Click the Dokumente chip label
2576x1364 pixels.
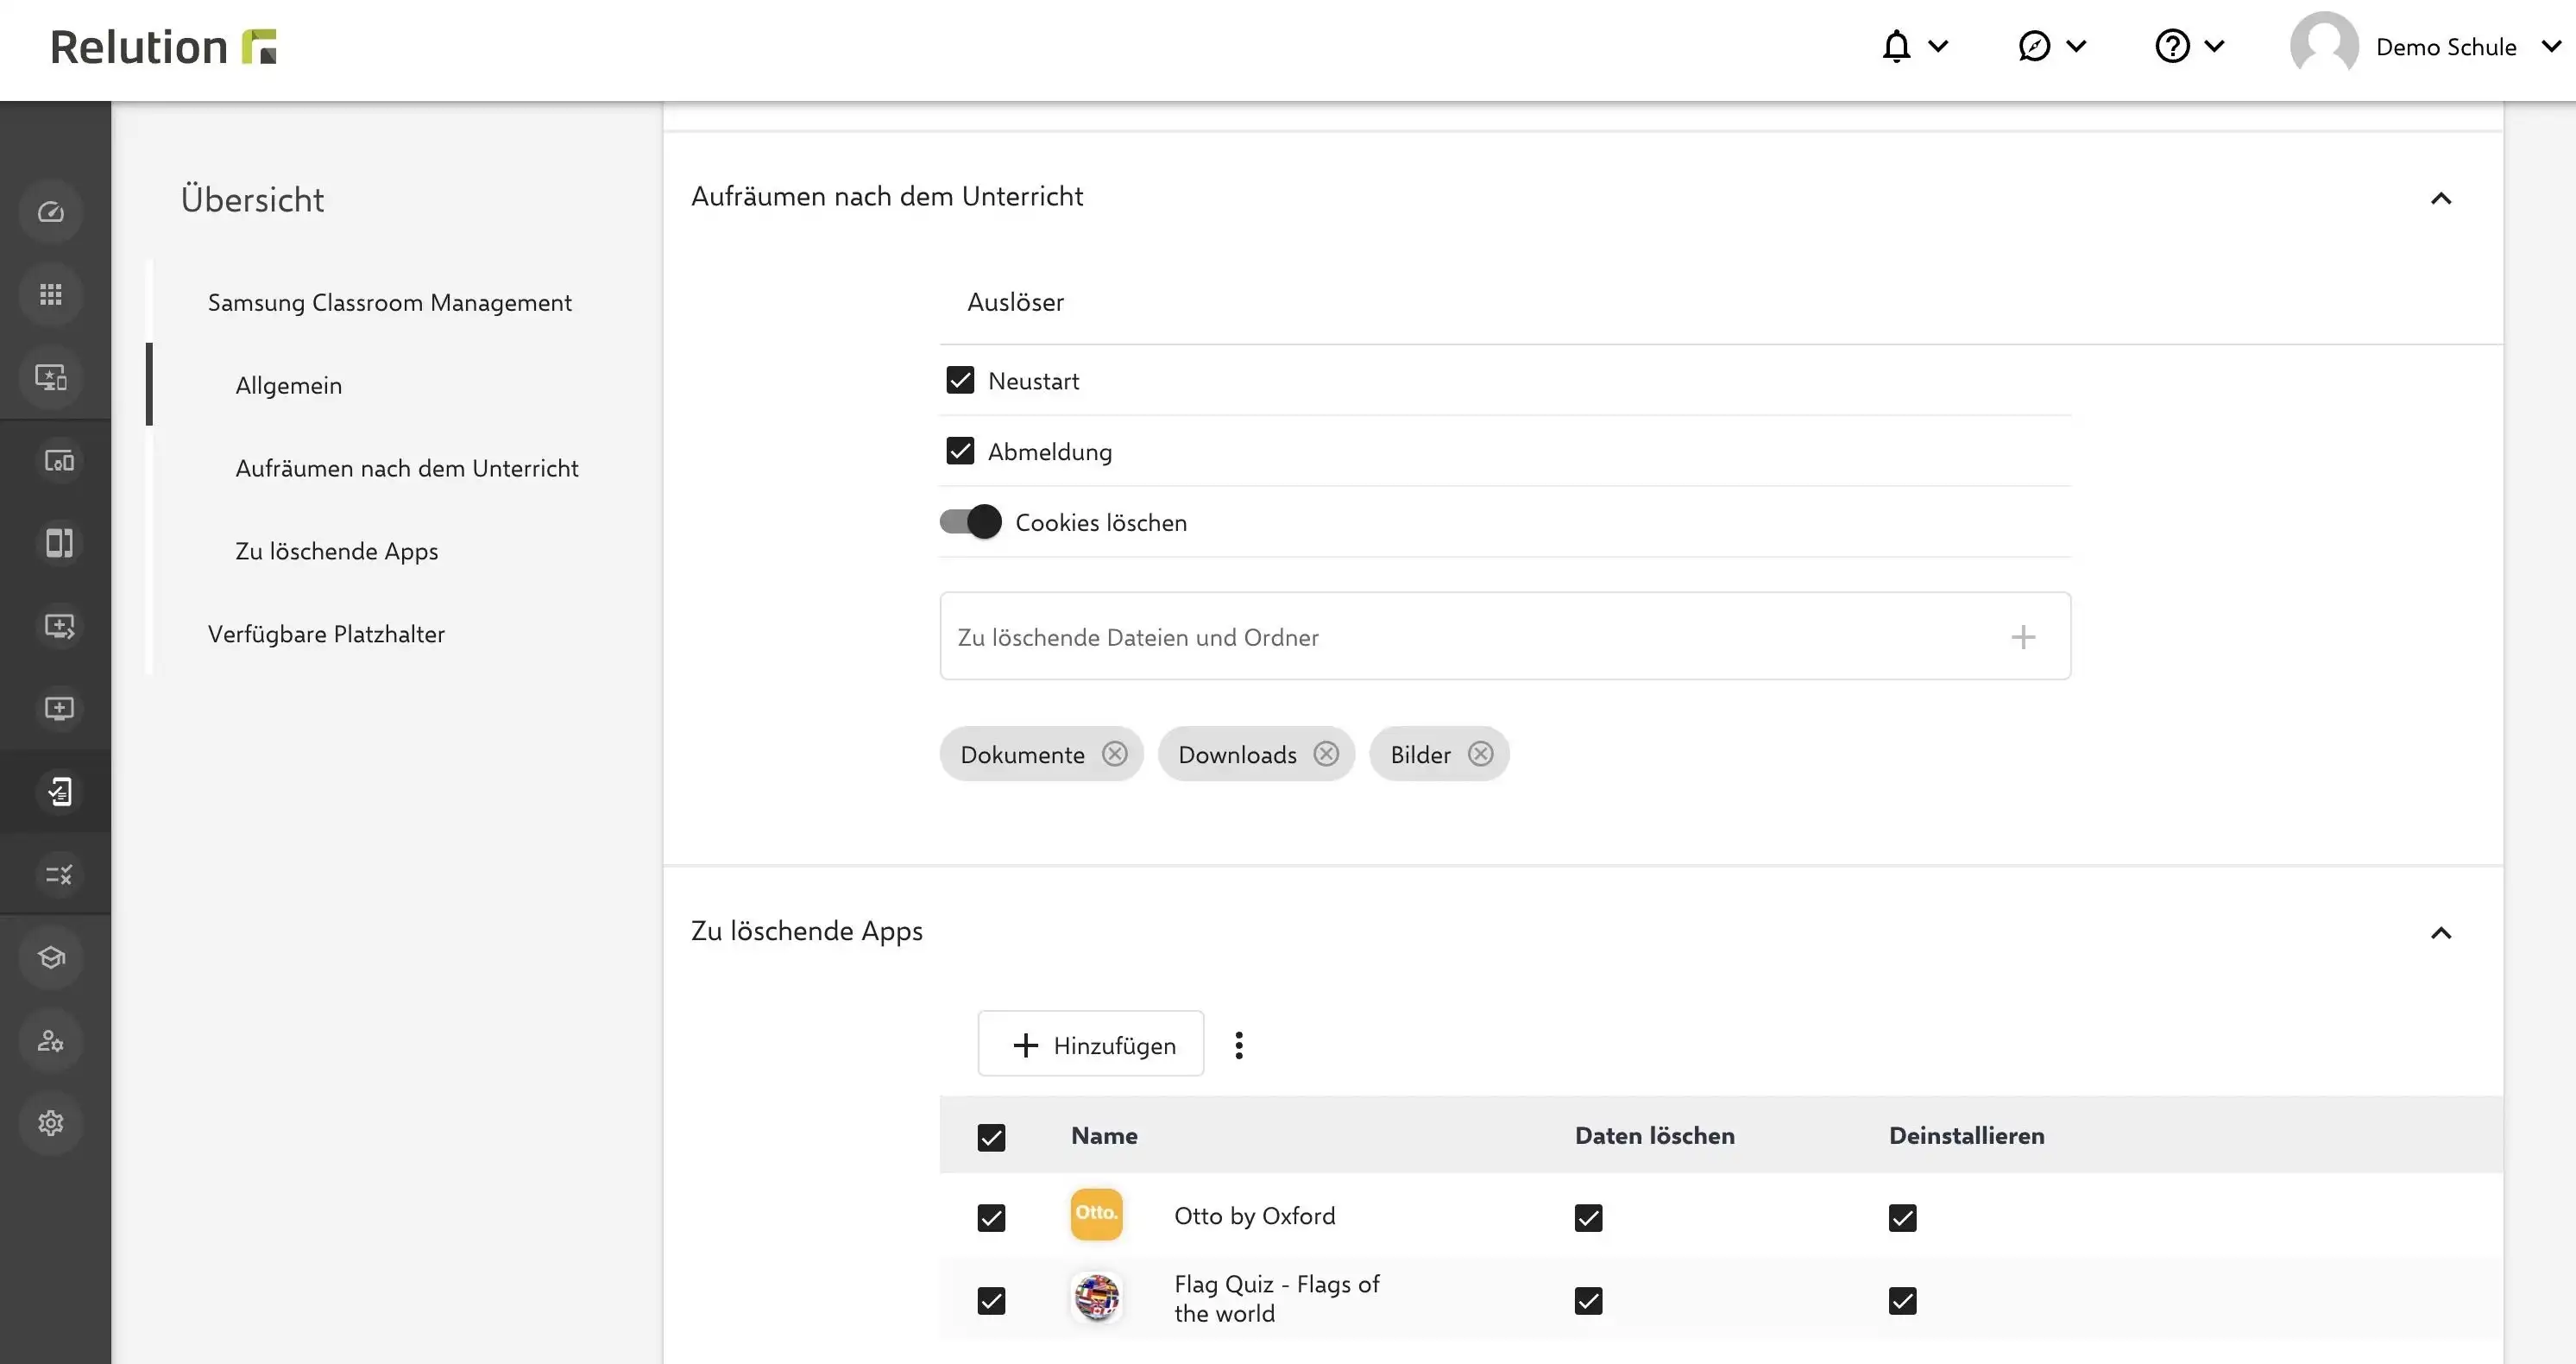[1022, 754]
